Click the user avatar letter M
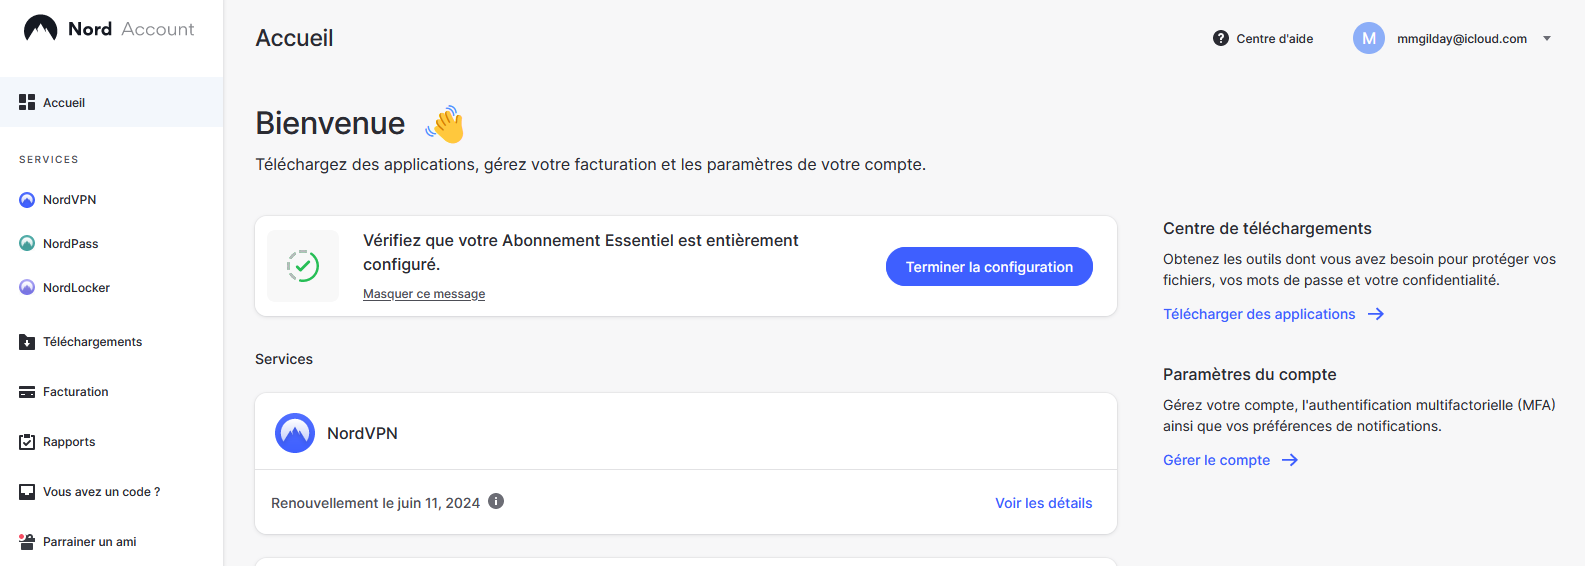The image size is (1585, 566). click(1369, 39)
